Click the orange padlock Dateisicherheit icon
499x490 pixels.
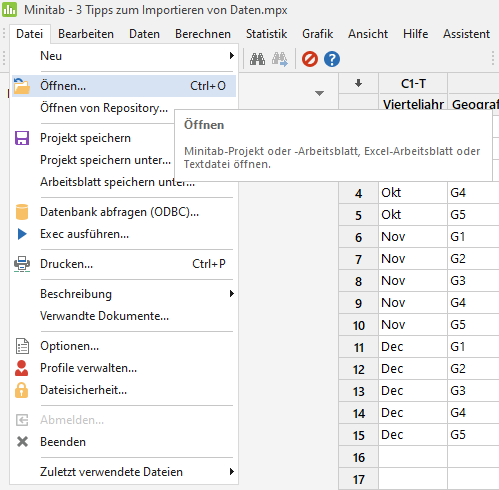pos(22,390)
